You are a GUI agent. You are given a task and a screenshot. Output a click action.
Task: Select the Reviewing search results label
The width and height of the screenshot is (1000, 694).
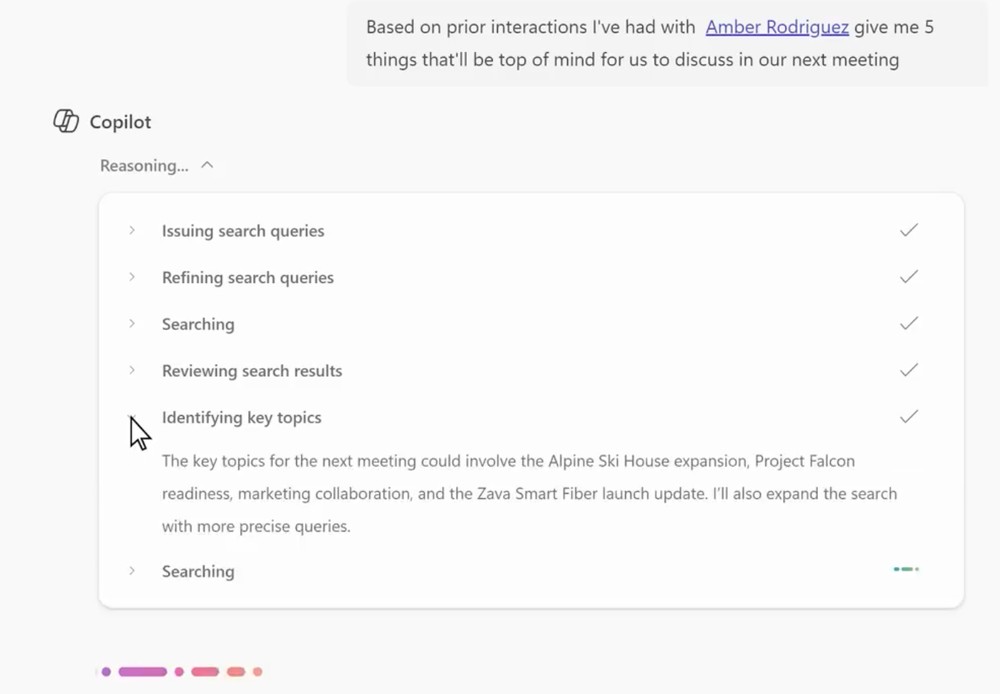(252, 371)
